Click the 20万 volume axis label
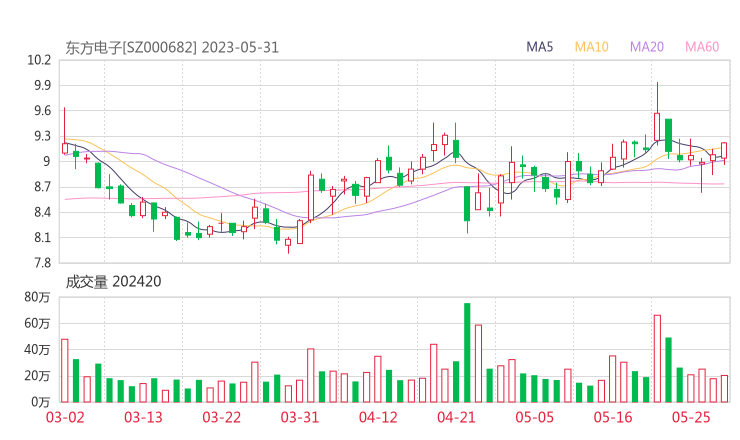This screenshot has height=440, width=740. pos(37,376)
